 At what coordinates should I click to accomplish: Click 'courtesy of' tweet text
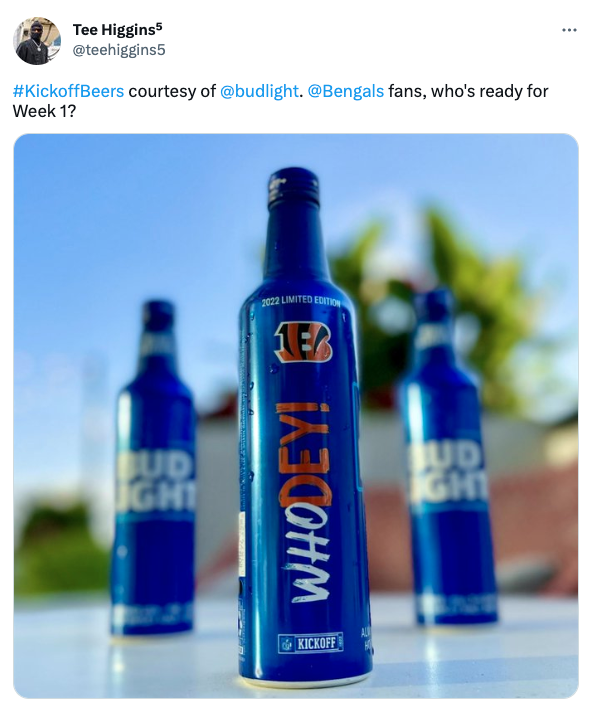[x=172, y=91]
